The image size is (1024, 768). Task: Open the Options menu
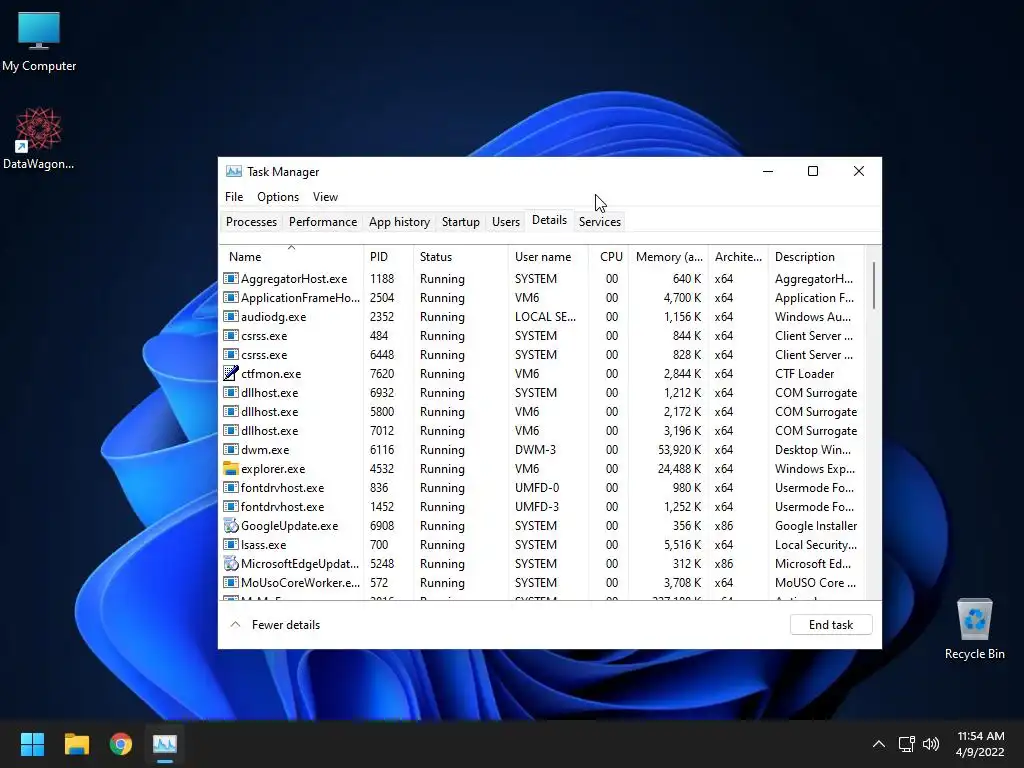click(278, 197)
